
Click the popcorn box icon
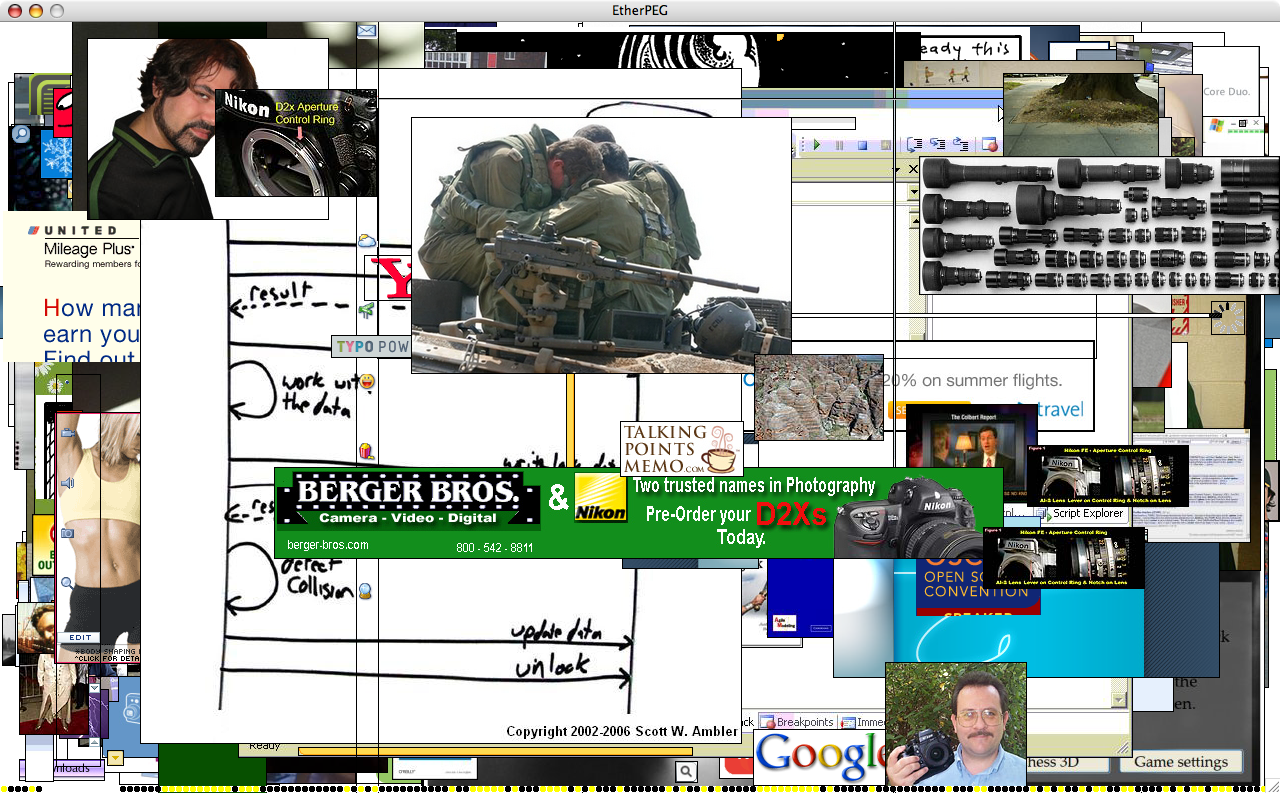(365, 451)
